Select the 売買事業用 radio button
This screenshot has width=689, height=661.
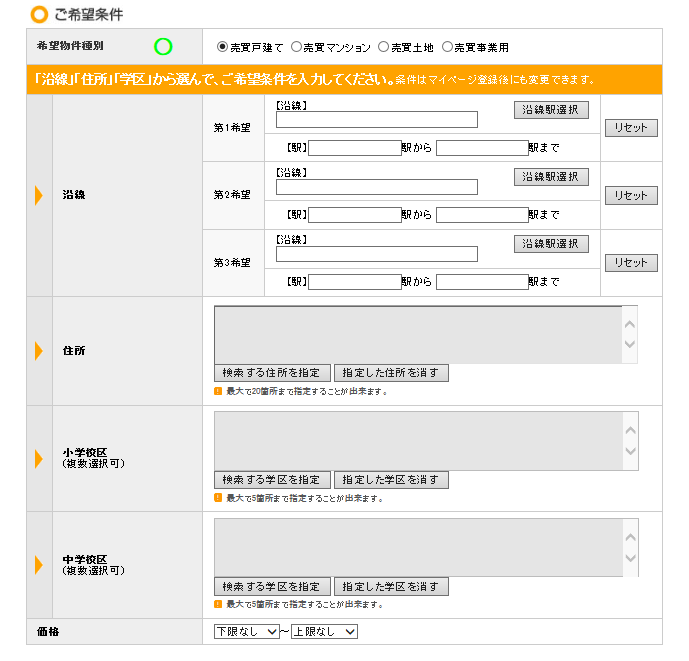point(447,47)
